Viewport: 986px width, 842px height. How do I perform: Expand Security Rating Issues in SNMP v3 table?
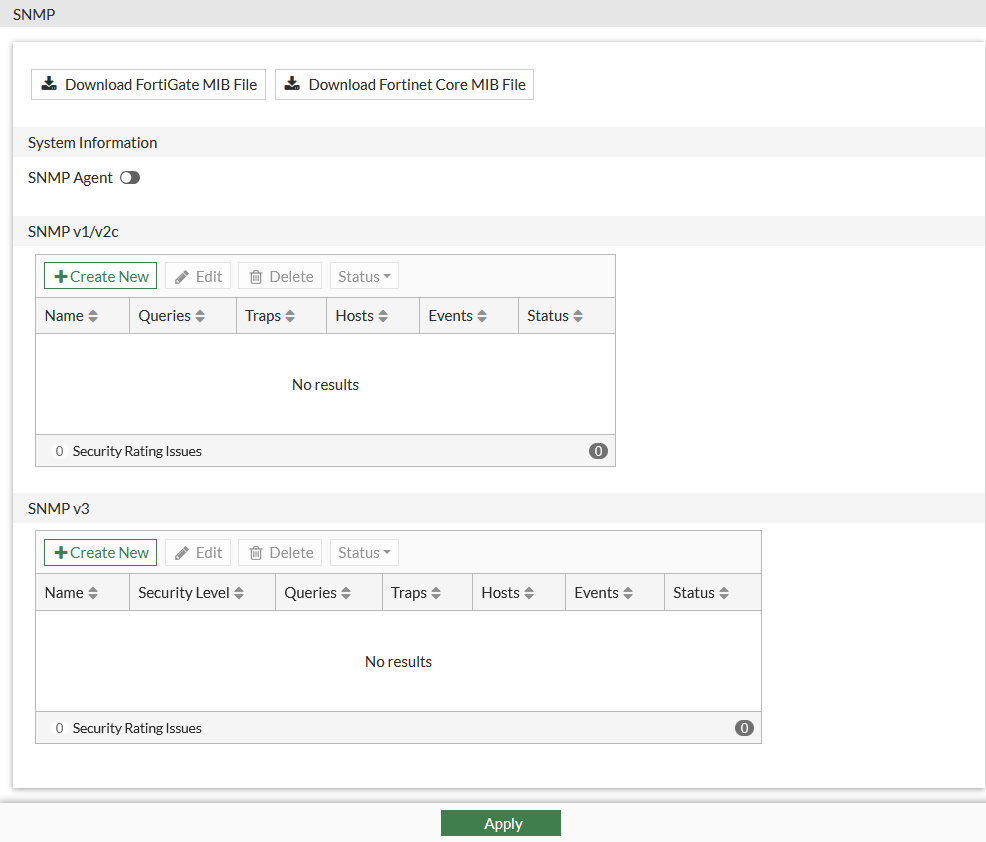pos(136,728)
